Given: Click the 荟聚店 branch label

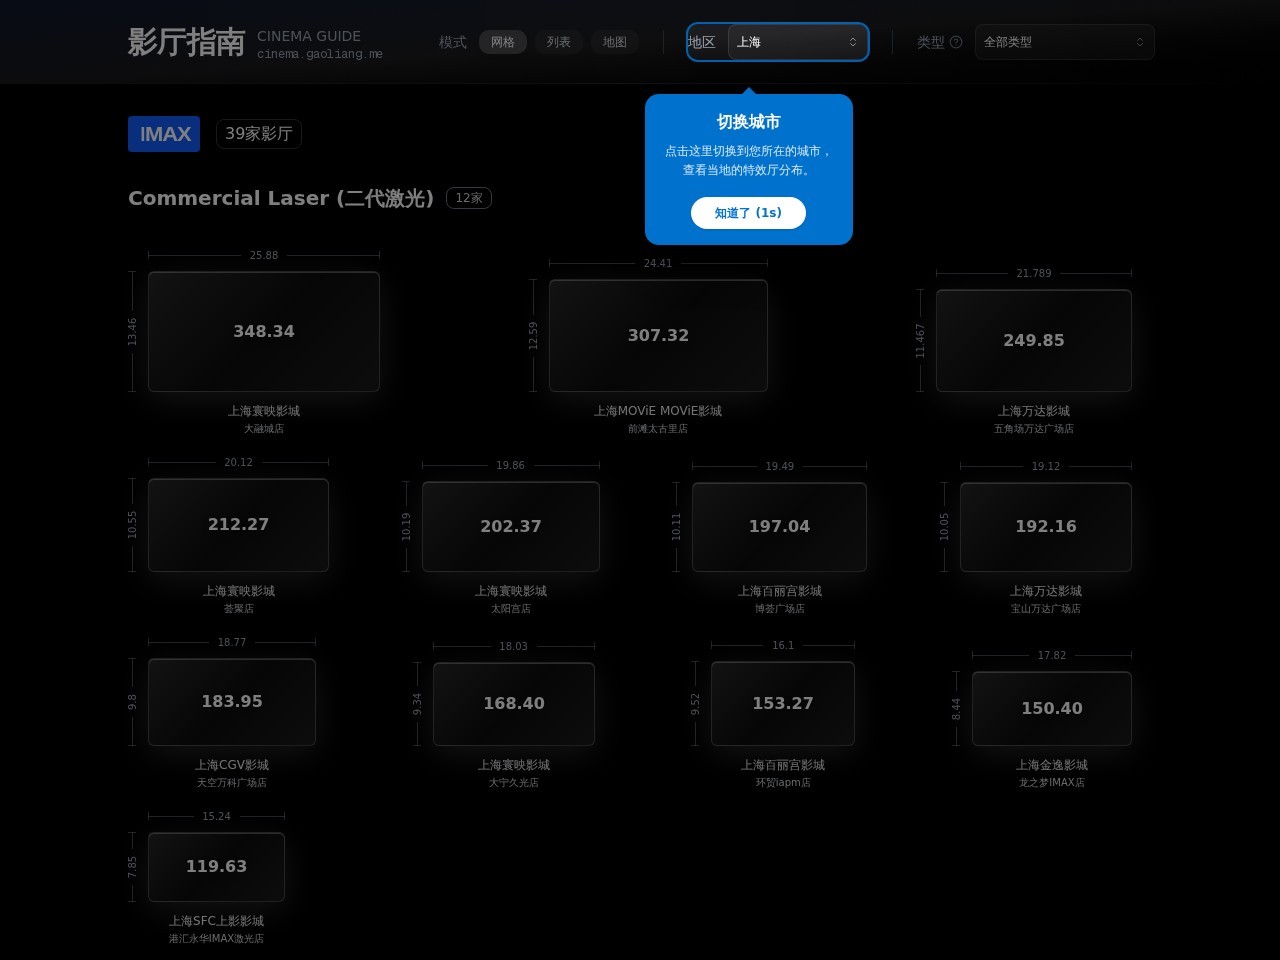Looking at the screenshot, I should [x=238, y=609].
